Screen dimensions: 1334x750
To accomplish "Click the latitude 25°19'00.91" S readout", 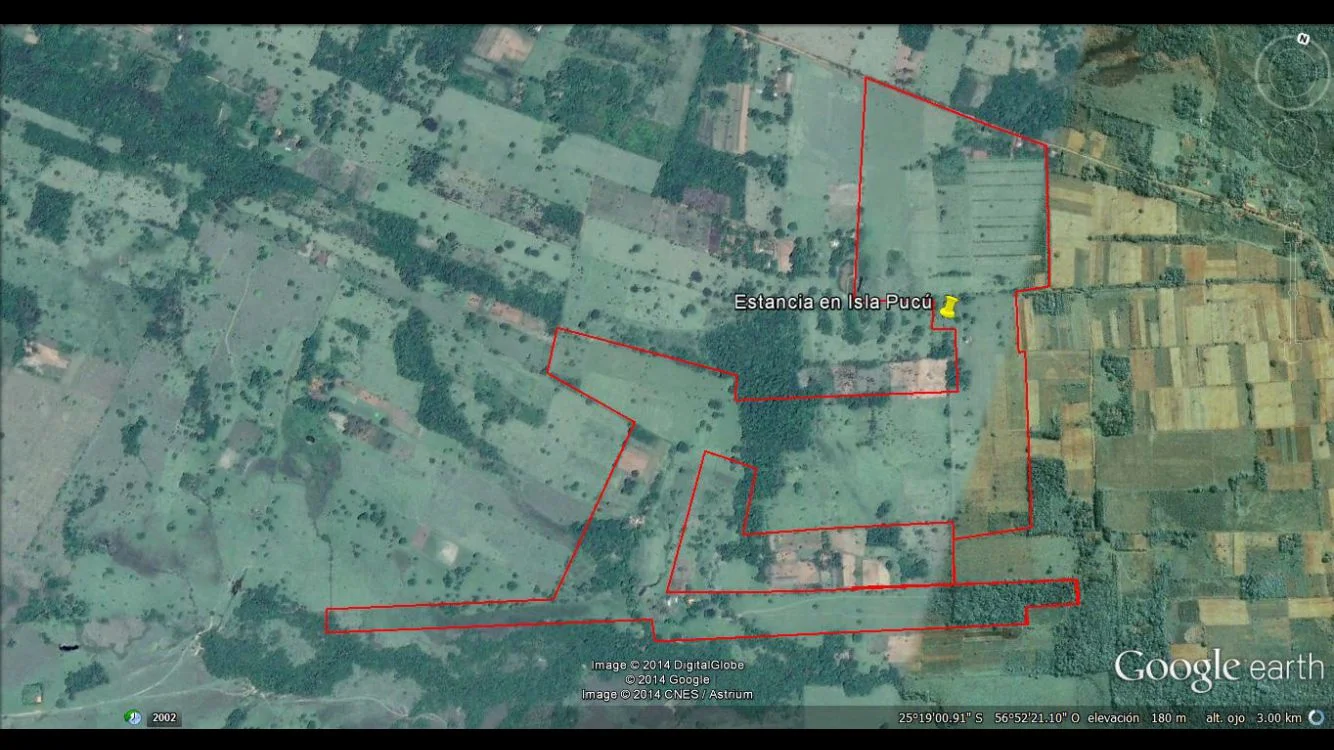I will (x=941, y=718).
